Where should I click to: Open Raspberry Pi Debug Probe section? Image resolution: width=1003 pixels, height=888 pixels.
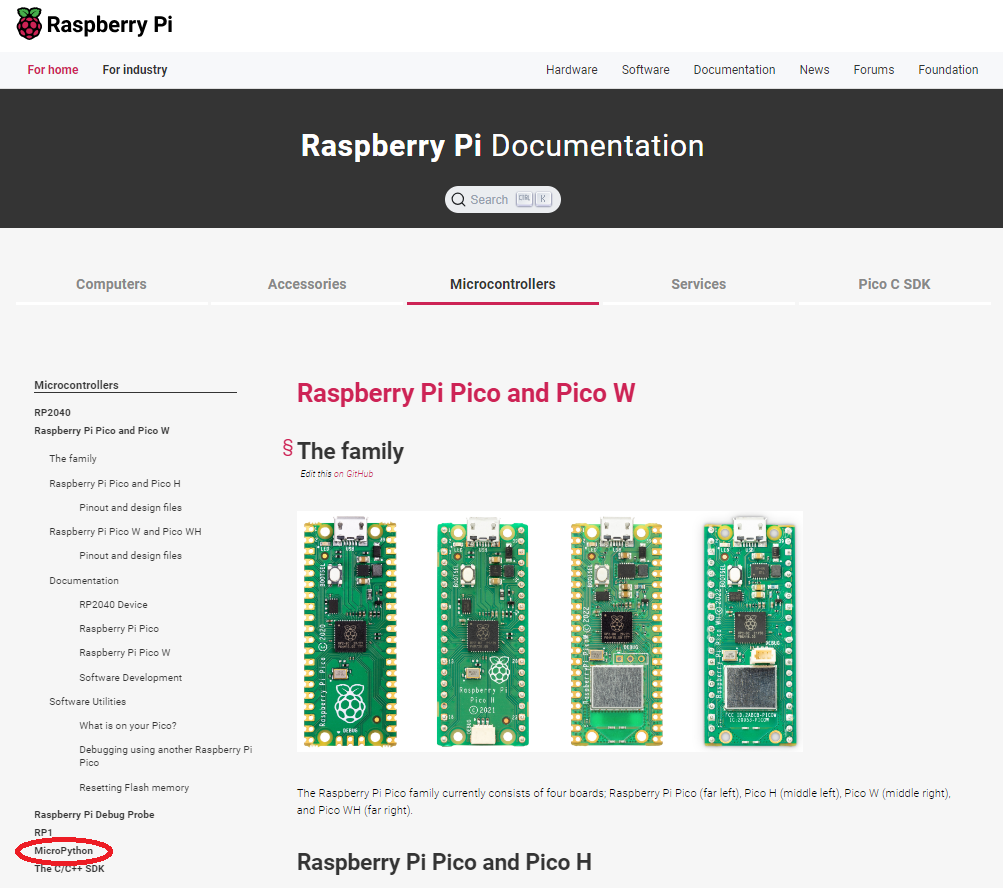[94, 815]
